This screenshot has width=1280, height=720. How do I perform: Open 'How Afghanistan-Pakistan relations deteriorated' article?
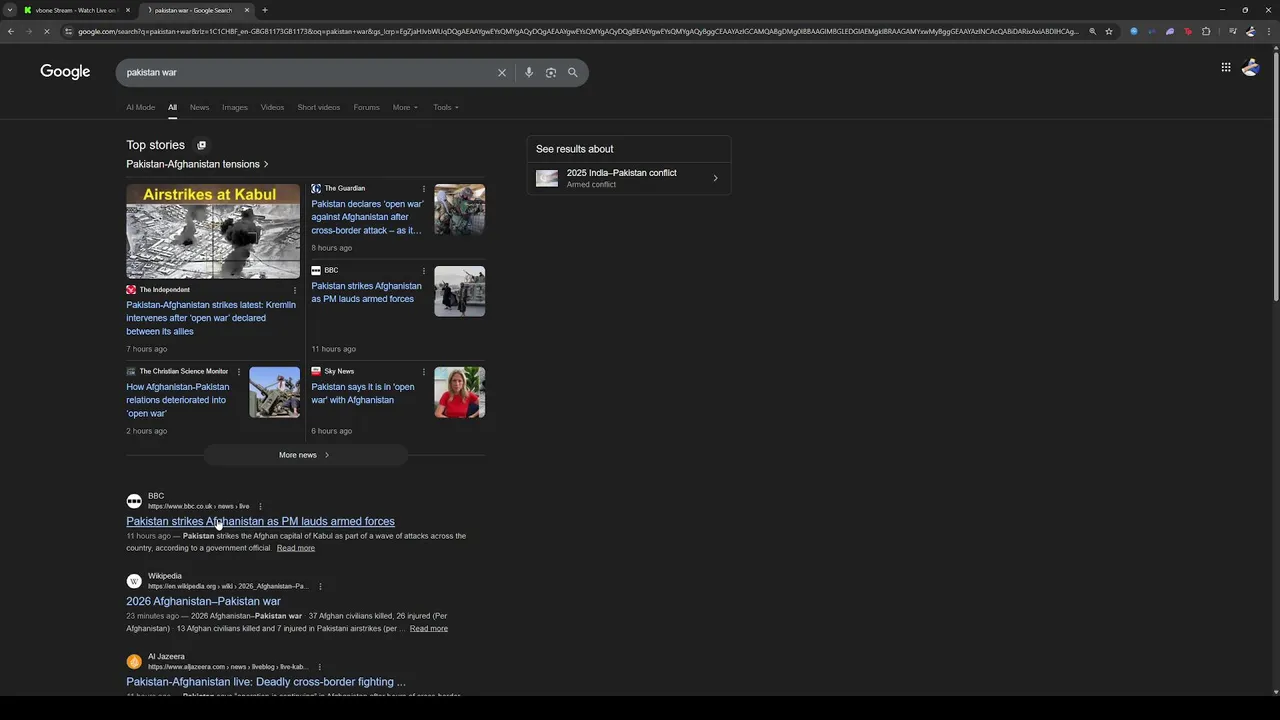coord(178,400)
